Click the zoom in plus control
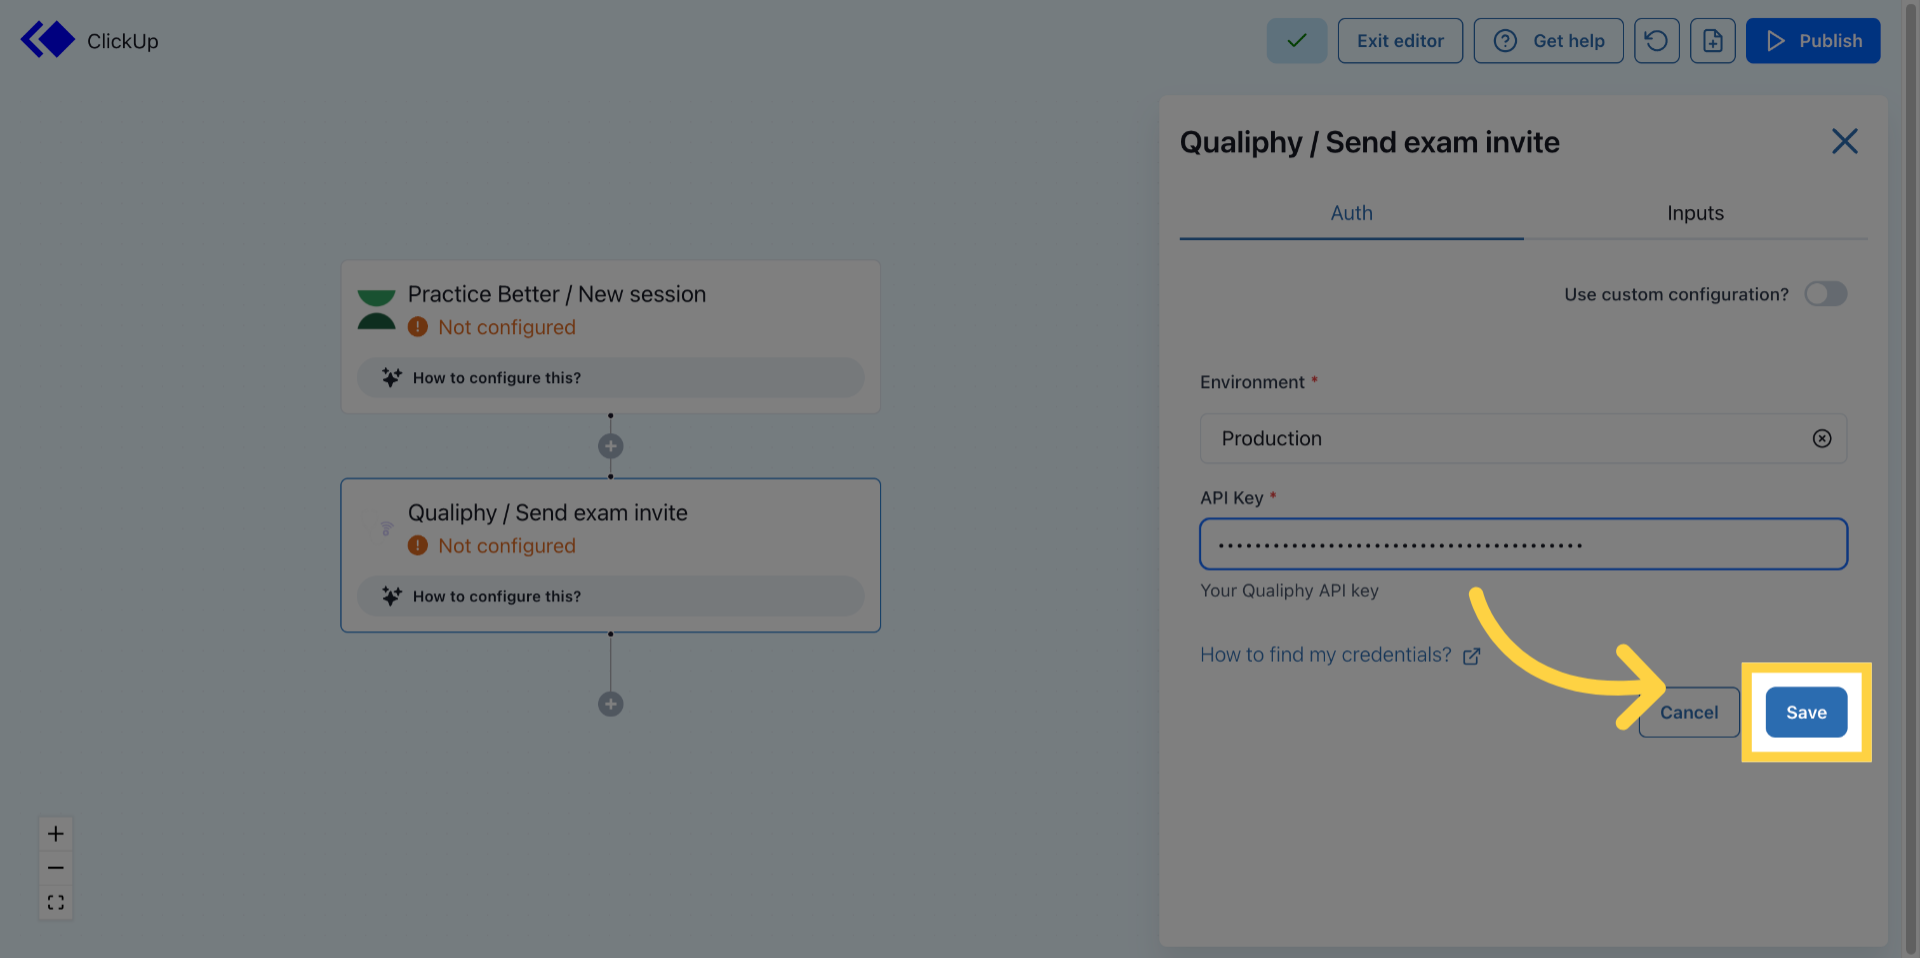1920x958 pixels. [55, 833]
